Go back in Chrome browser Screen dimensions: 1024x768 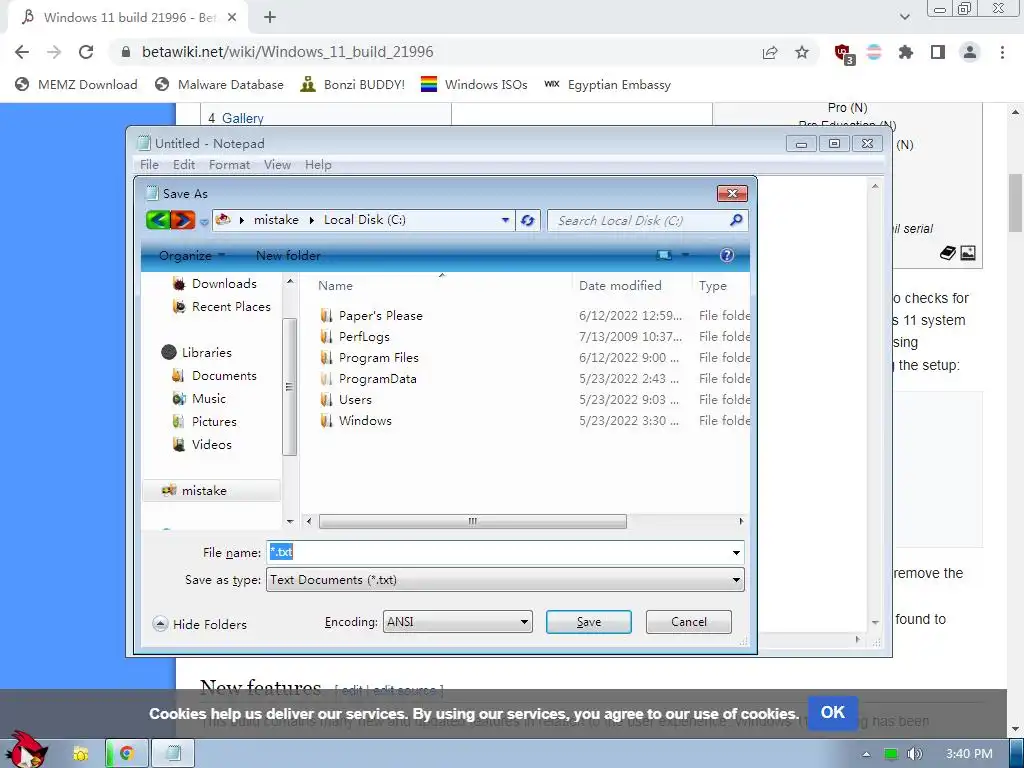[22, 52]
